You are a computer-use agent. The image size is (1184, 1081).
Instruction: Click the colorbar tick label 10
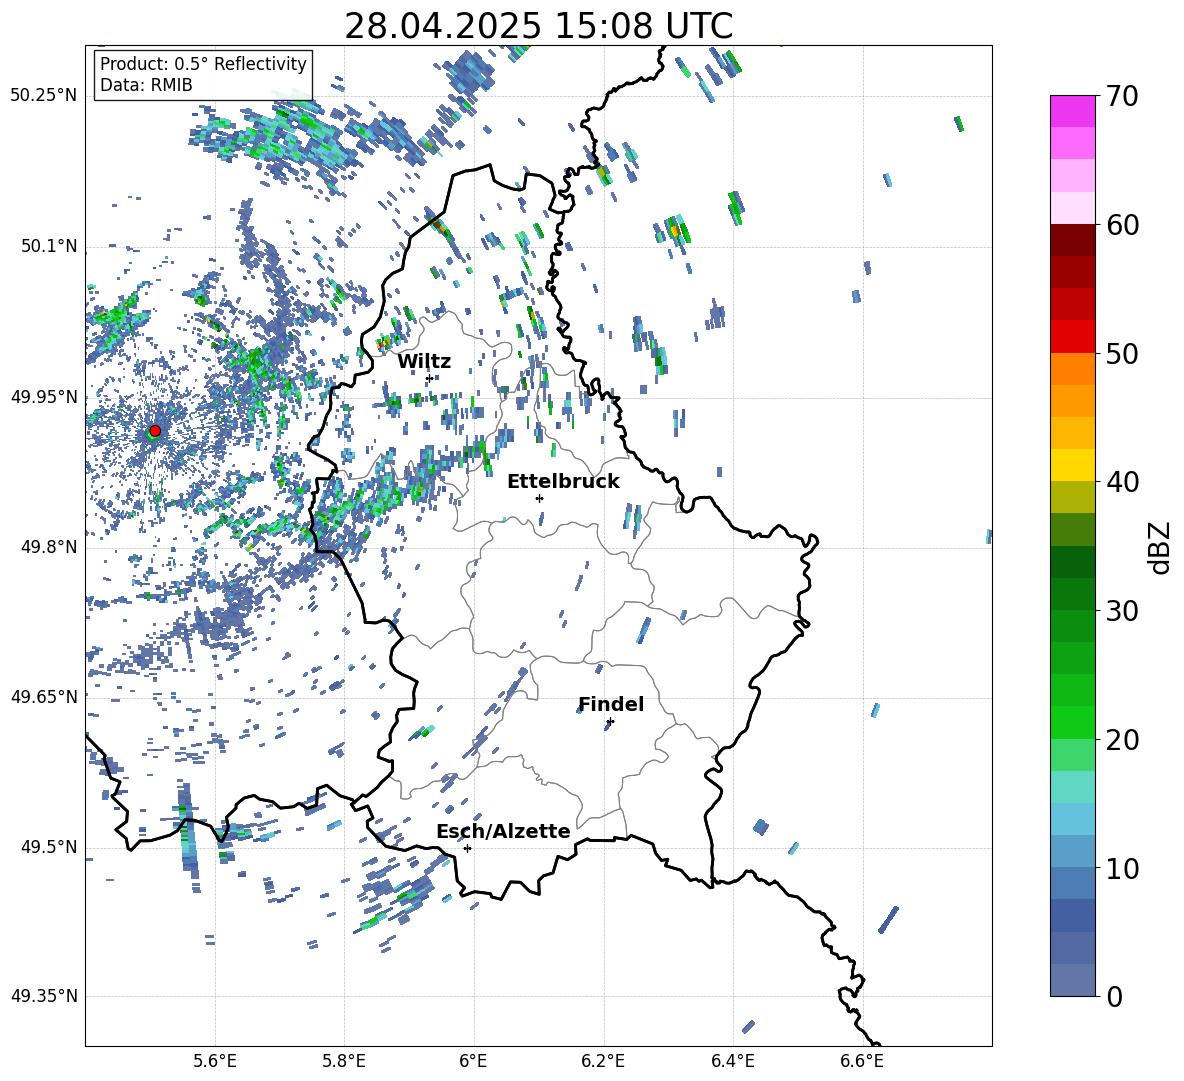coord(1122,869)
